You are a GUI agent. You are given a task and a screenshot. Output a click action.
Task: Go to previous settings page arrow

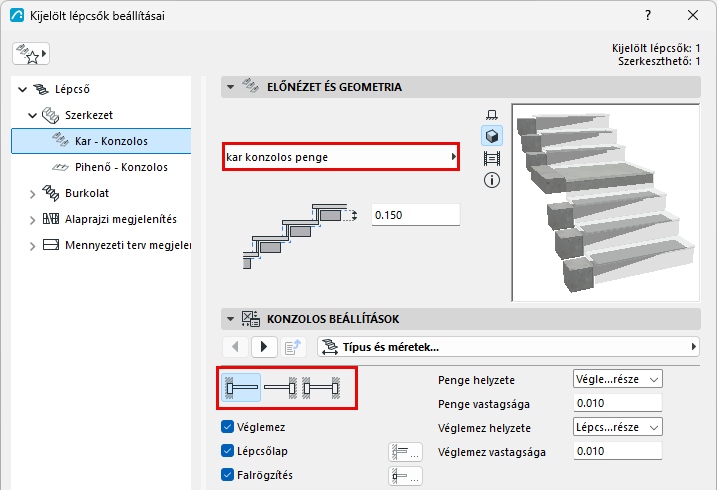tap(235, 347)
